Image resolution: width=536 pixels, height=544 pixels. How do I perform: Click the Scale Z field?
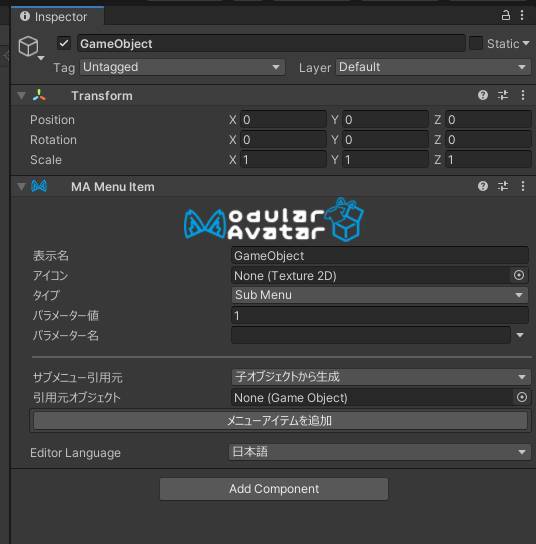click(x=488, y=160)
